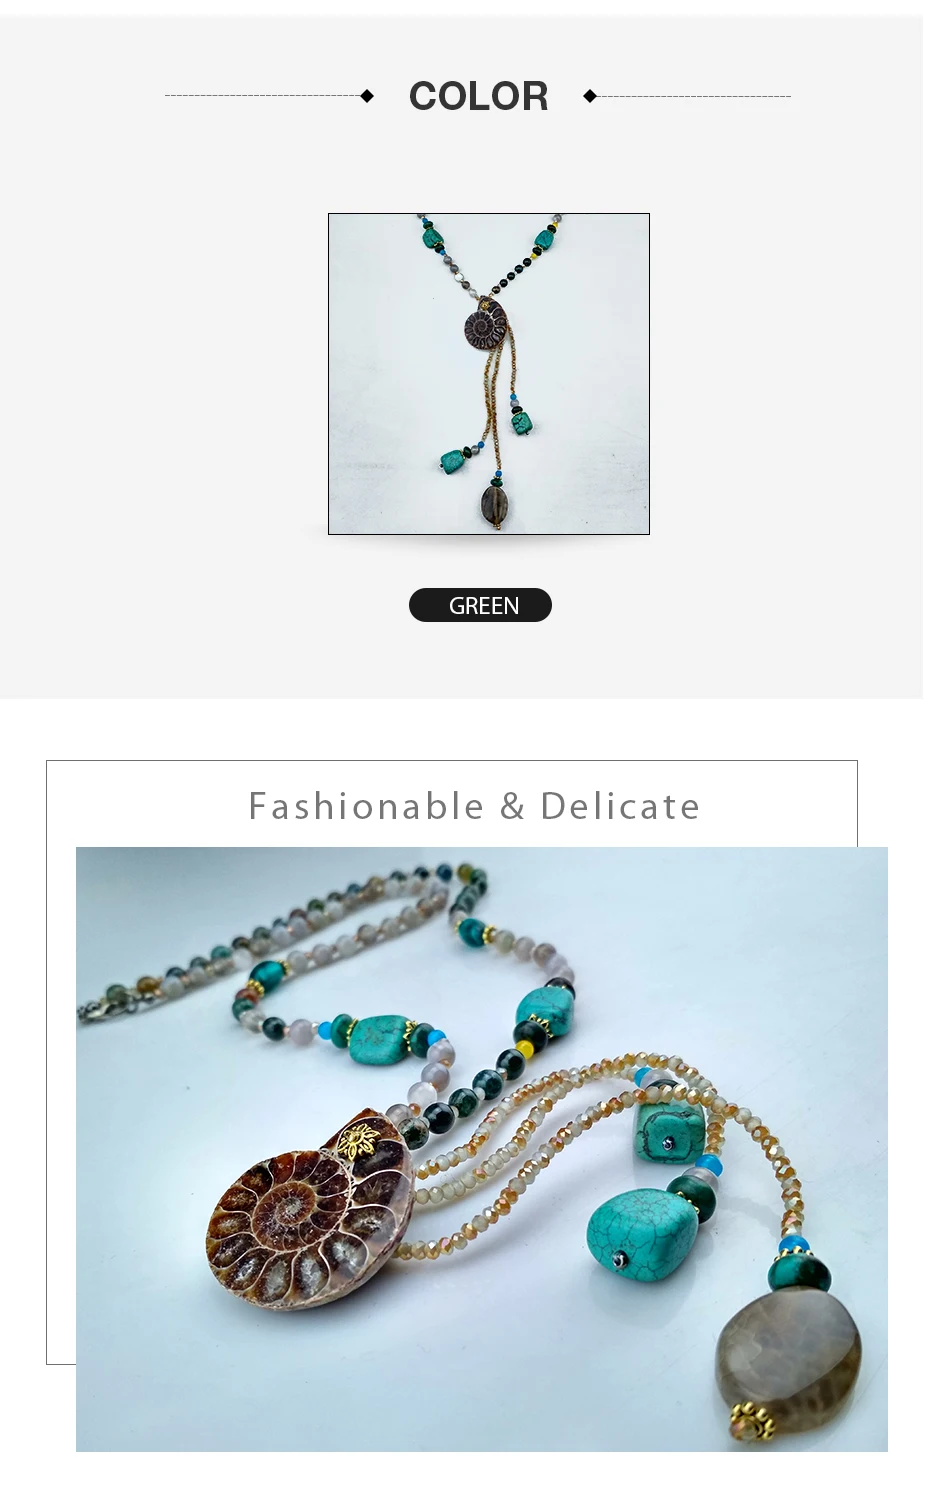930x1501 pixels.
Task: Open the green necklace thumbnail image
Action: [489, 374]
